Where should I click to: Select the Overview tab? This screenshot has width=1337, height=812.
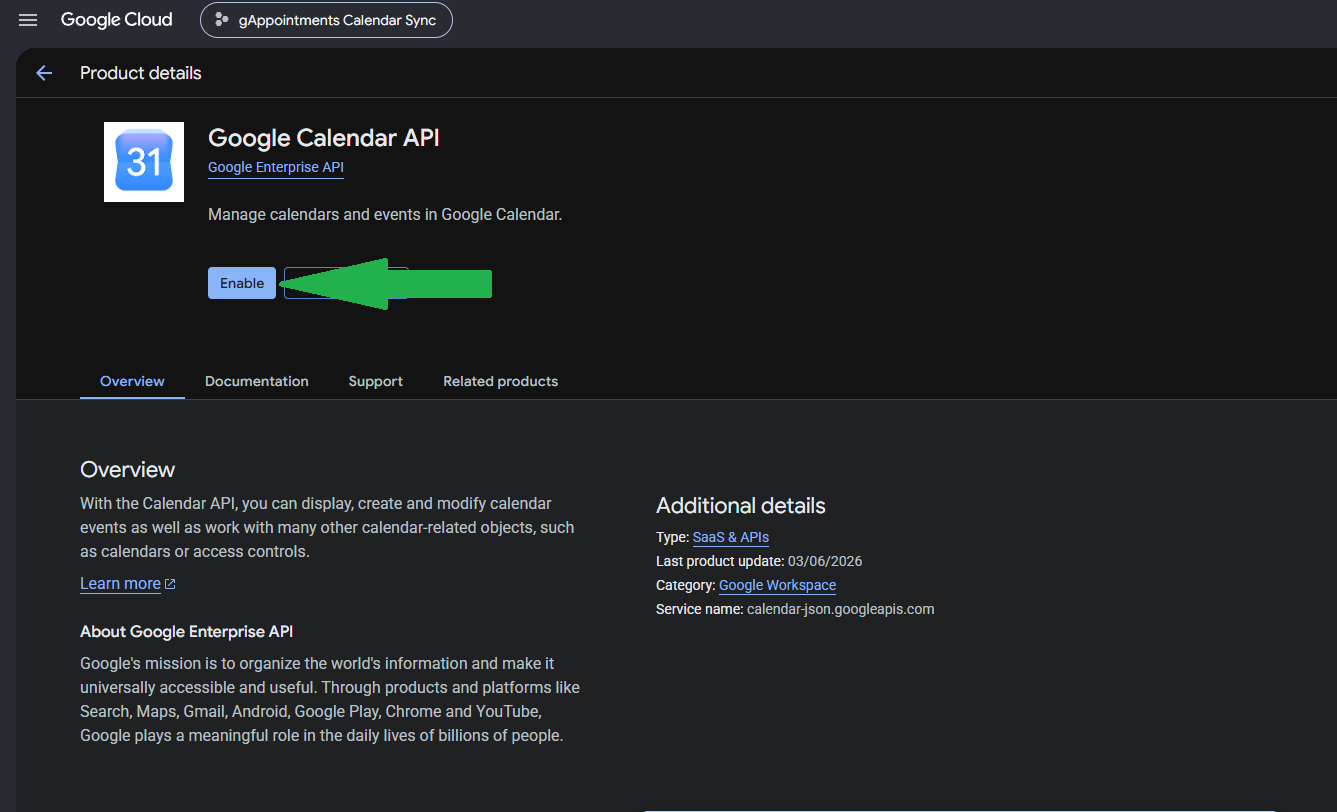(132, 381)
